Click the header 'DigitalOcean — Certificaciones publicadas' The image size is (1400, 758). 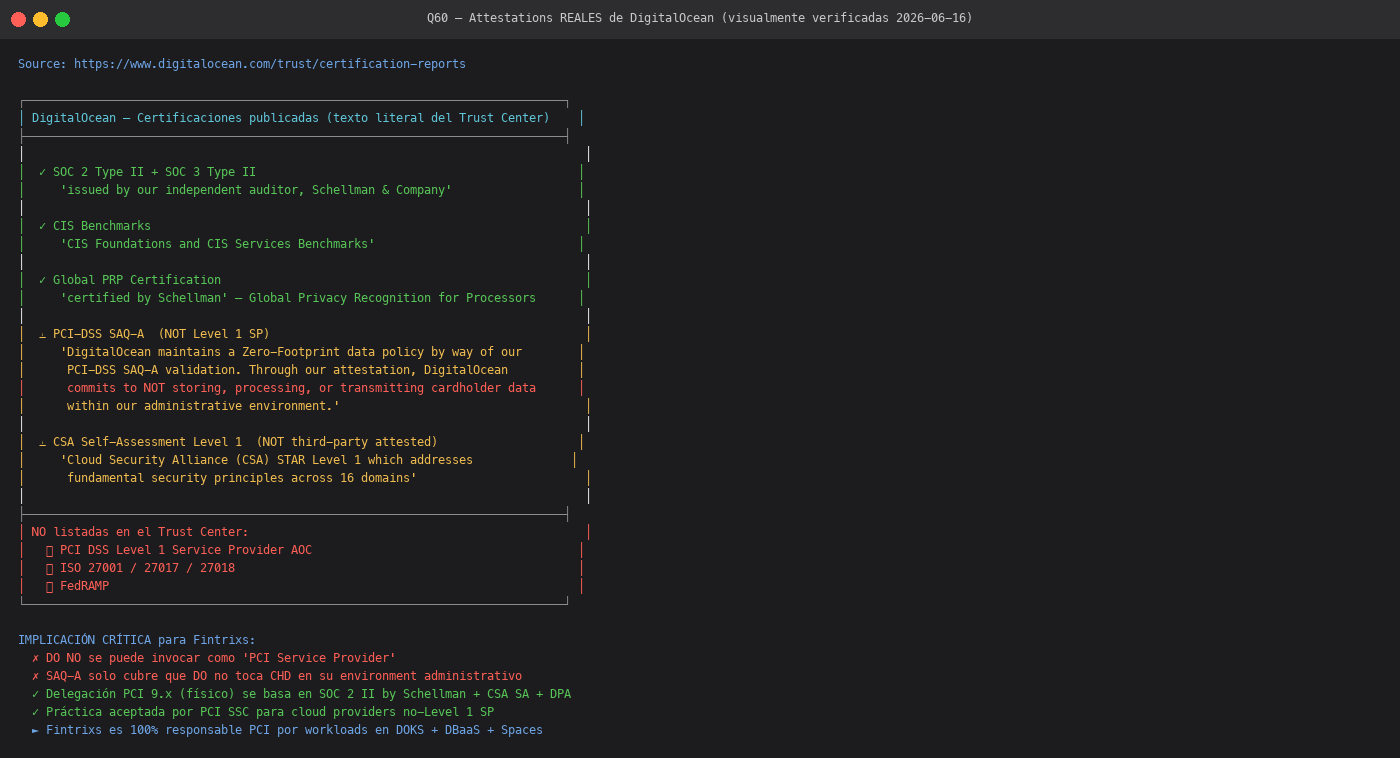(x=291, y=118)
